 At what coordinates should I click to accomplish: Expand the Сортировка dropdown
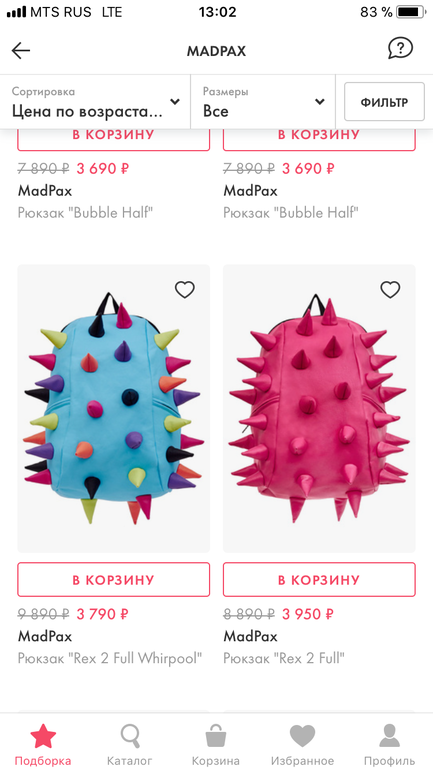point(96,102)
